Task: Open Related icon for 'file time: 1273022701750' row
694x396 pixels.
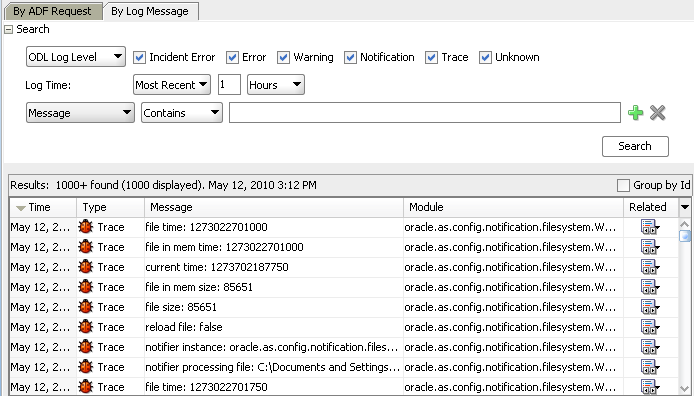Action: (x=650, y=387)
